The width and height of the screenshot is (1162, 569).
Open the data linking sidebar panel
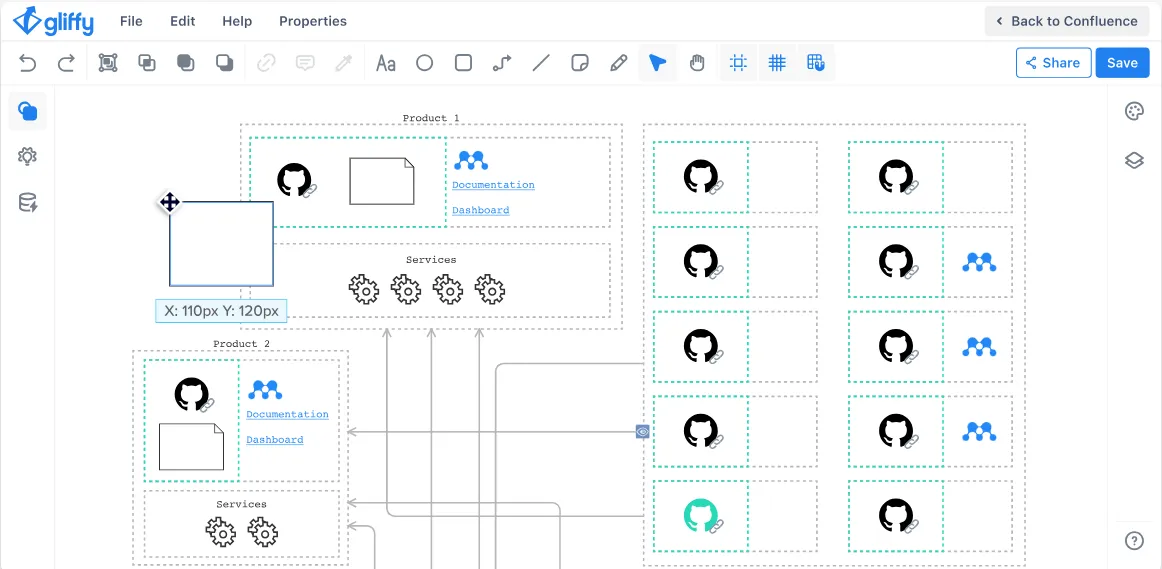(x=27, y=202)
